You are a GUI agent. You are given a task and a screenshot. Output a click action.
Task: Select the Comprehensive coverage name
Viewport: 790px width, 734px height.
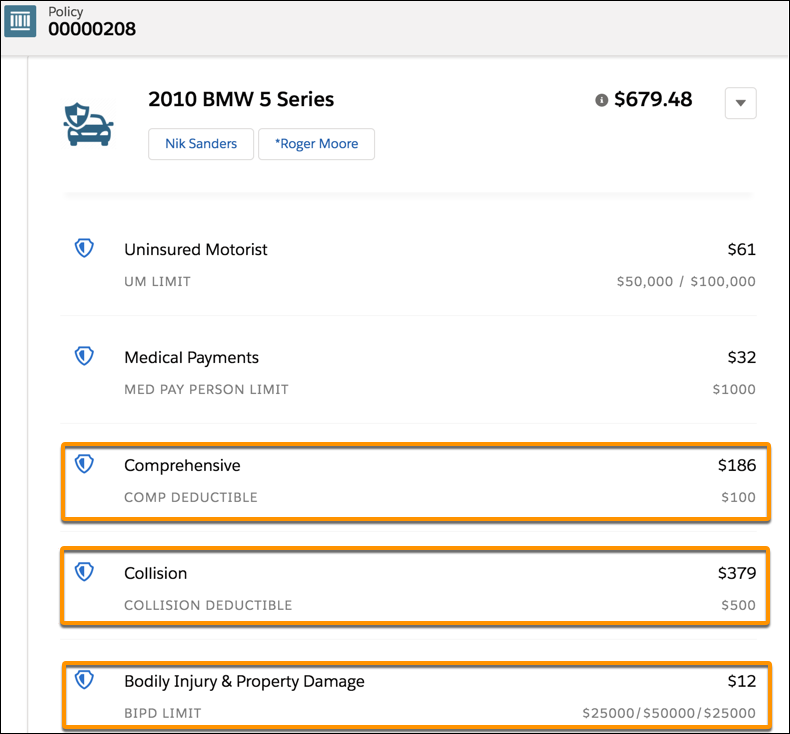click(182, 465)
